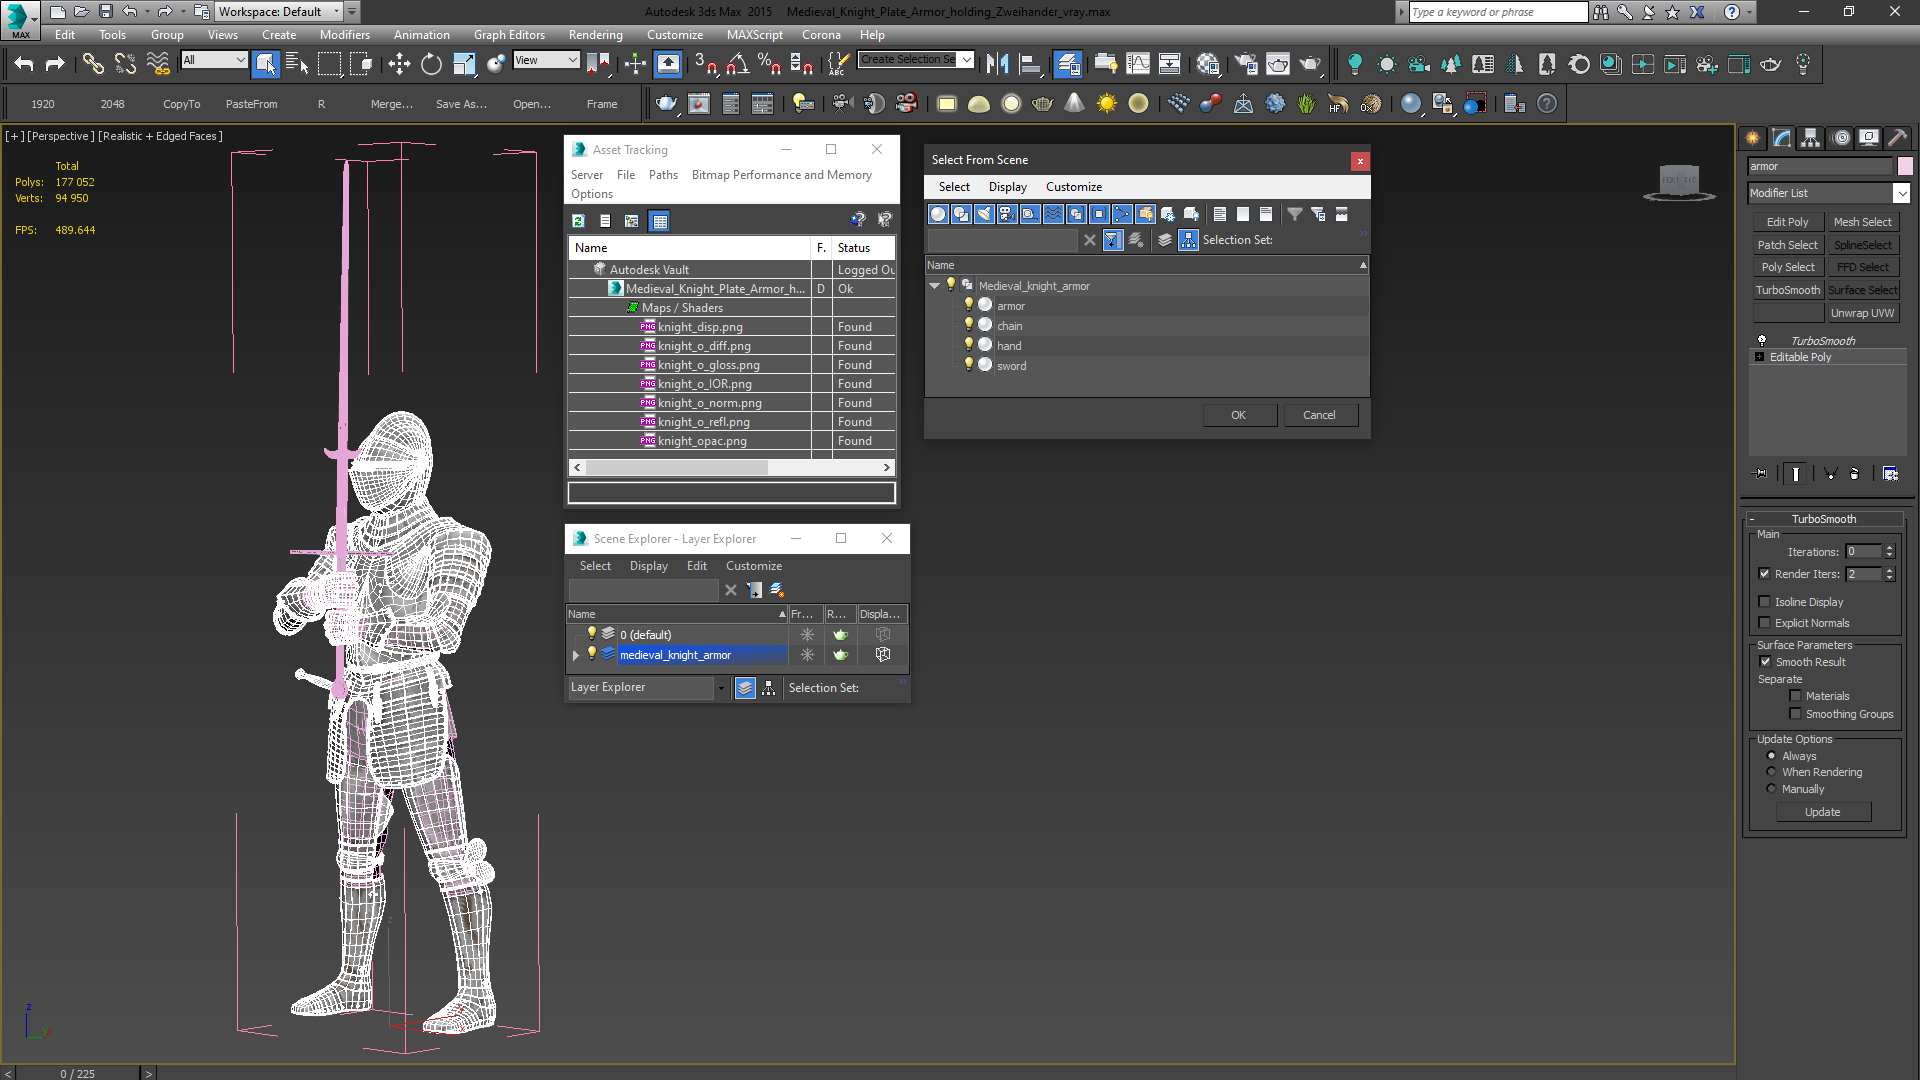Click the pink object color swatch
This screenshot has height=1080, width=1920.
coord(1905,166)
